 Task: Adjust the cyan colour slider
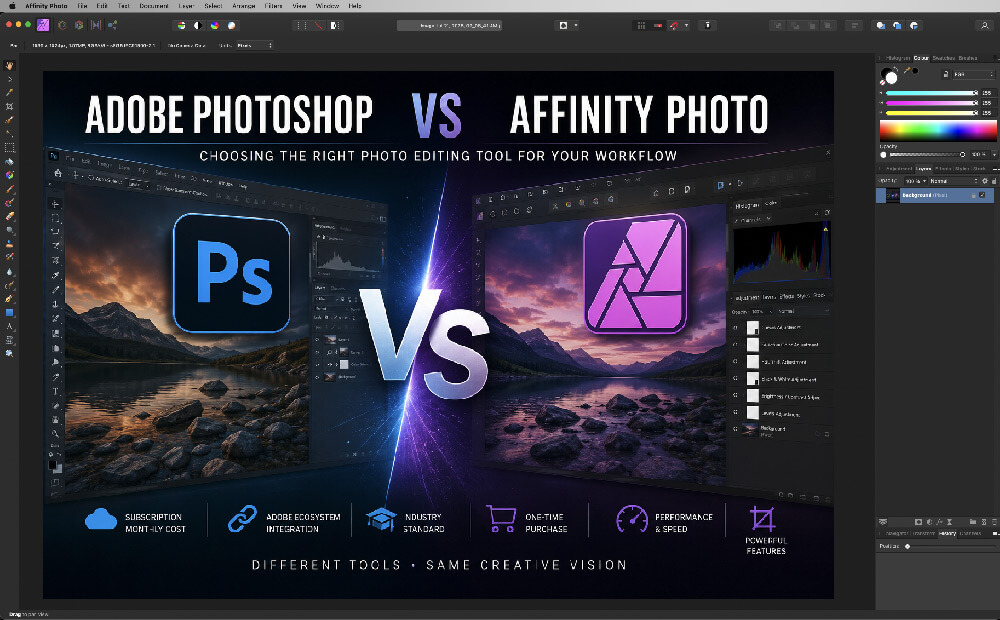click(932, 93)
